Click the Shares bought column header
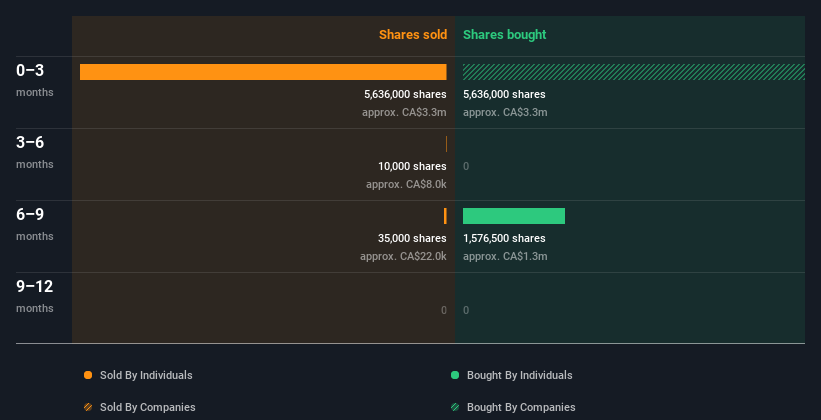Image resolution: width=821 pixels, height=420 pixels. point(504,35)
